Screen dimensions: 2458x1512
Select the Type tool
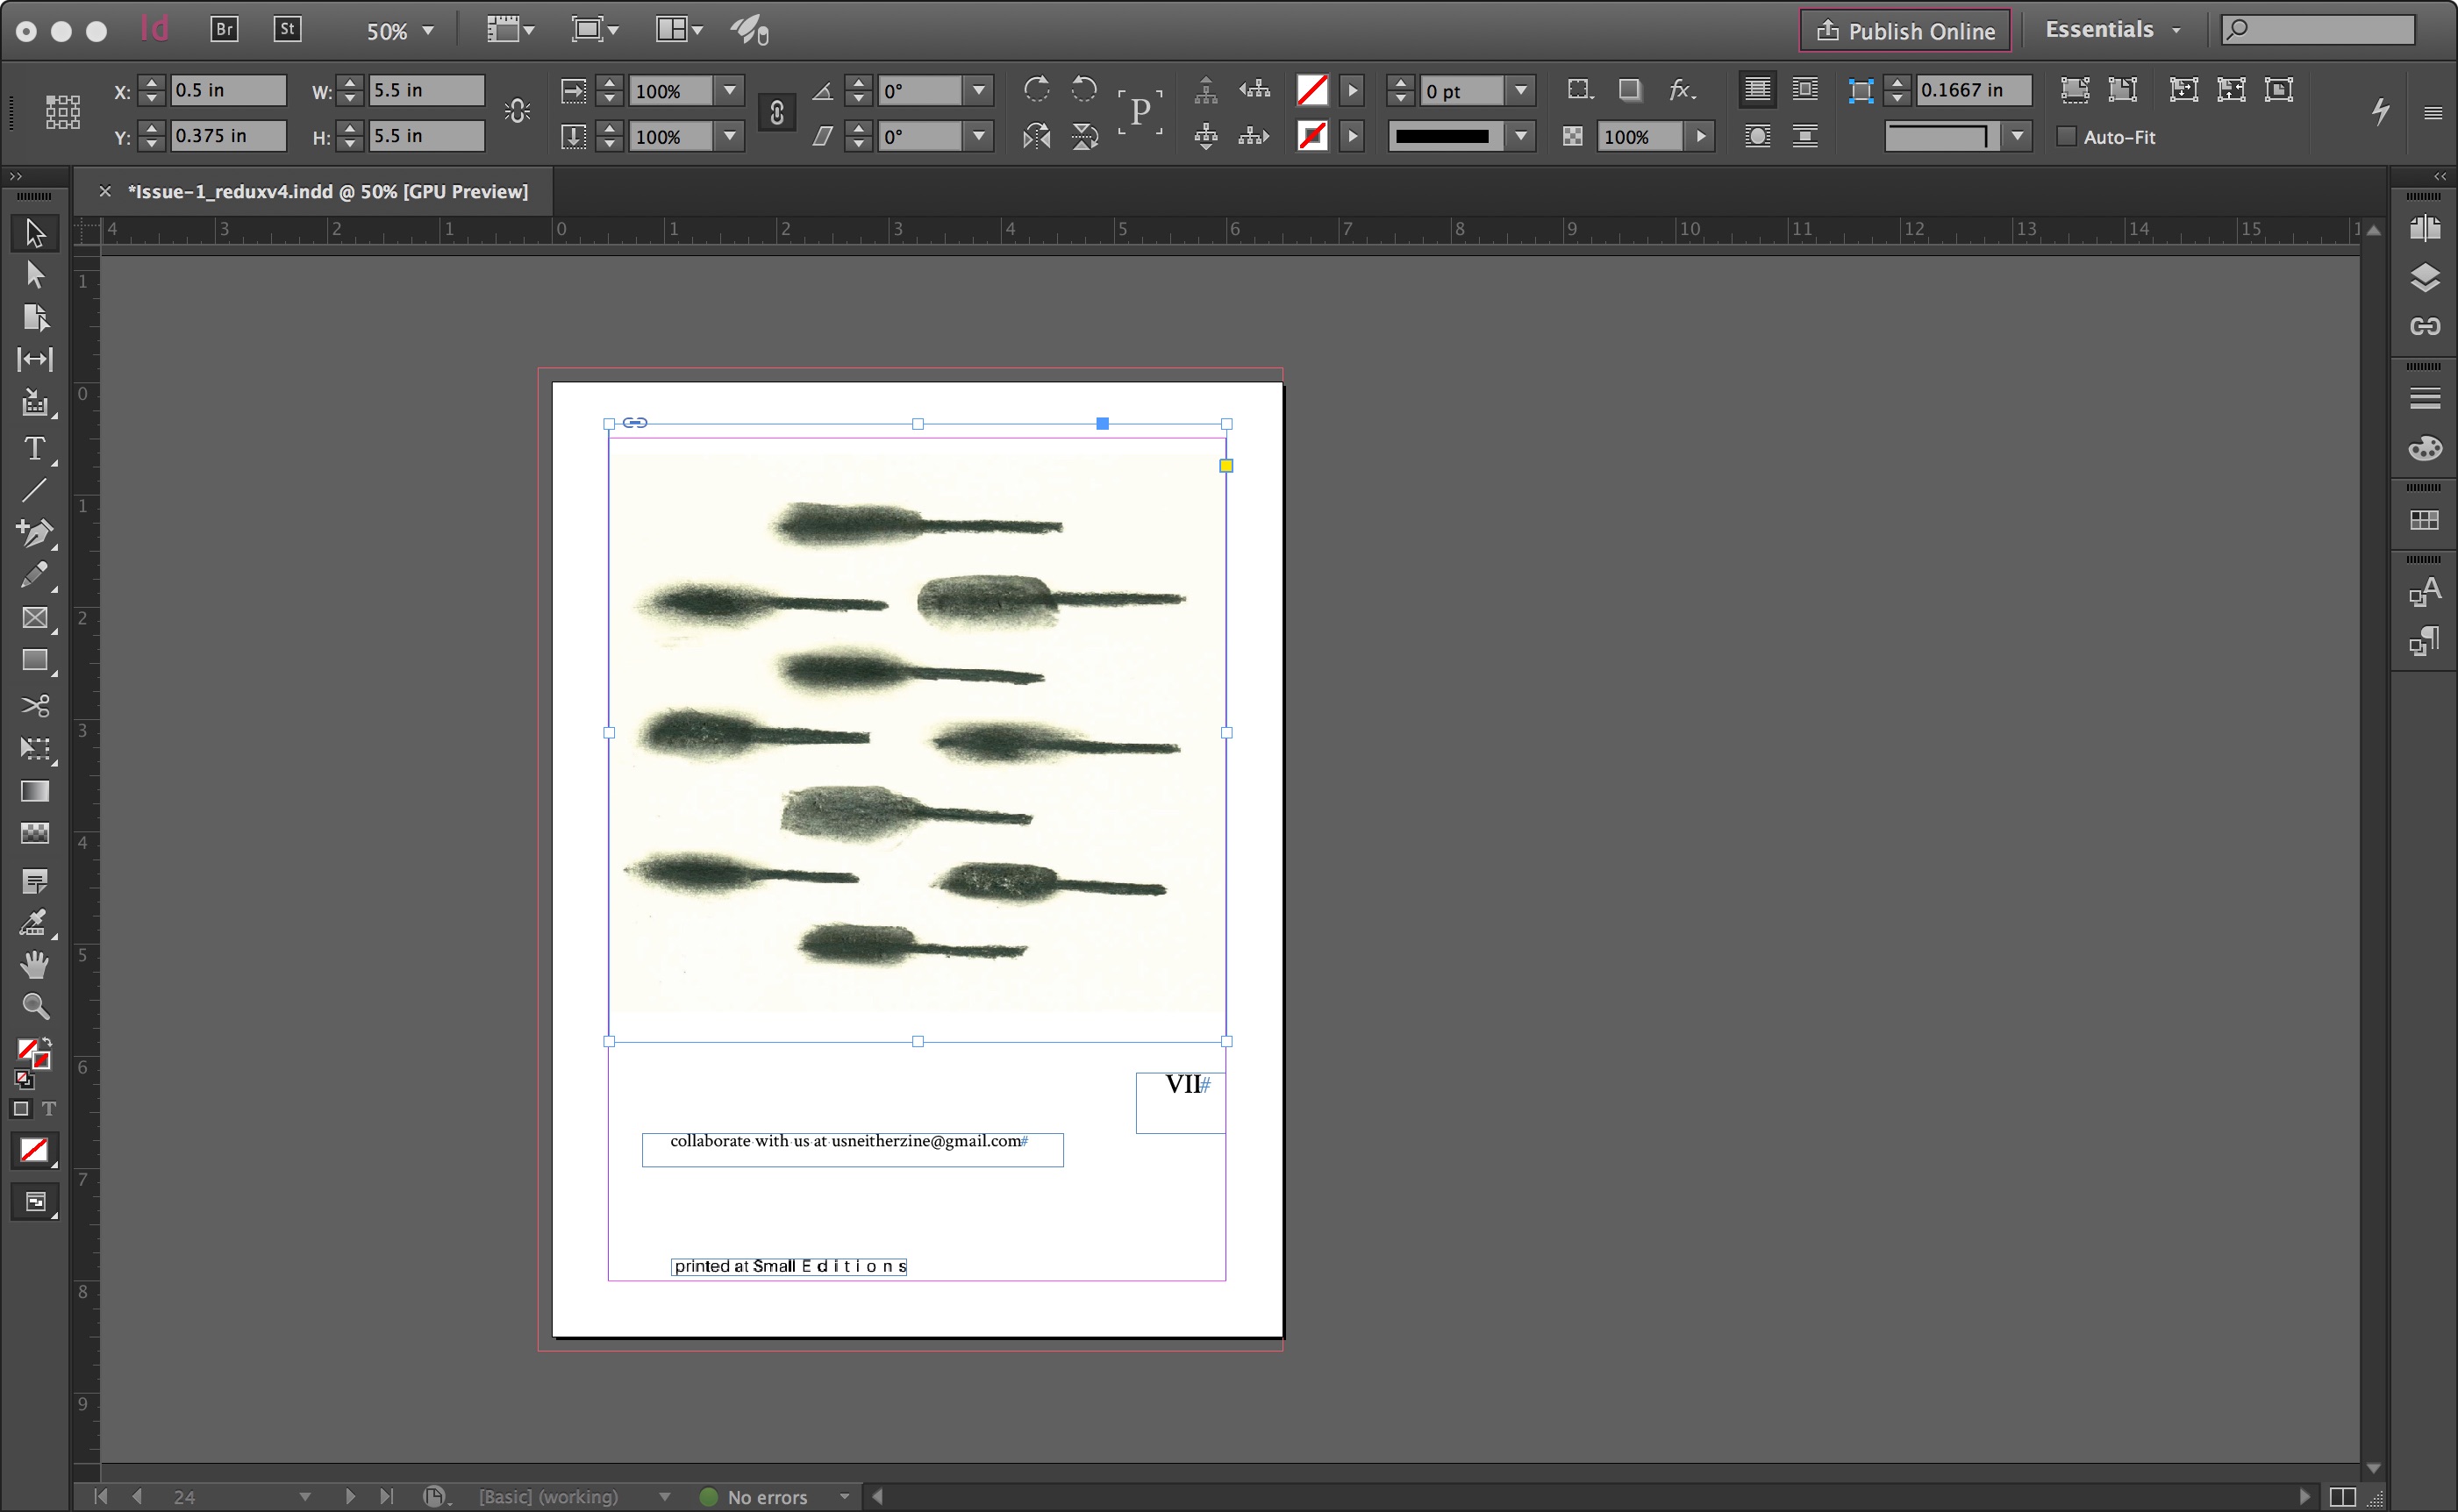click(34, 449)
